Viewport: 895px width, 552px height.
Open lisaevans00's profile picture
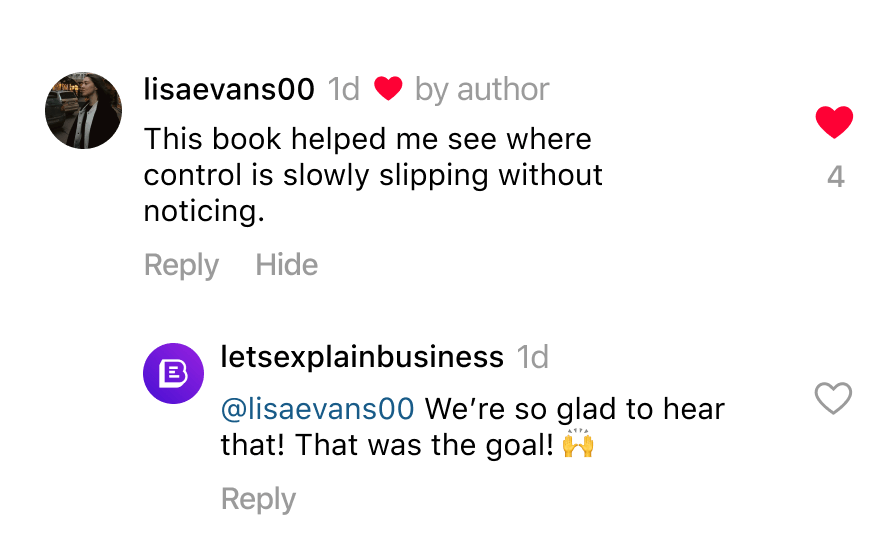click(x=83, y=111)
